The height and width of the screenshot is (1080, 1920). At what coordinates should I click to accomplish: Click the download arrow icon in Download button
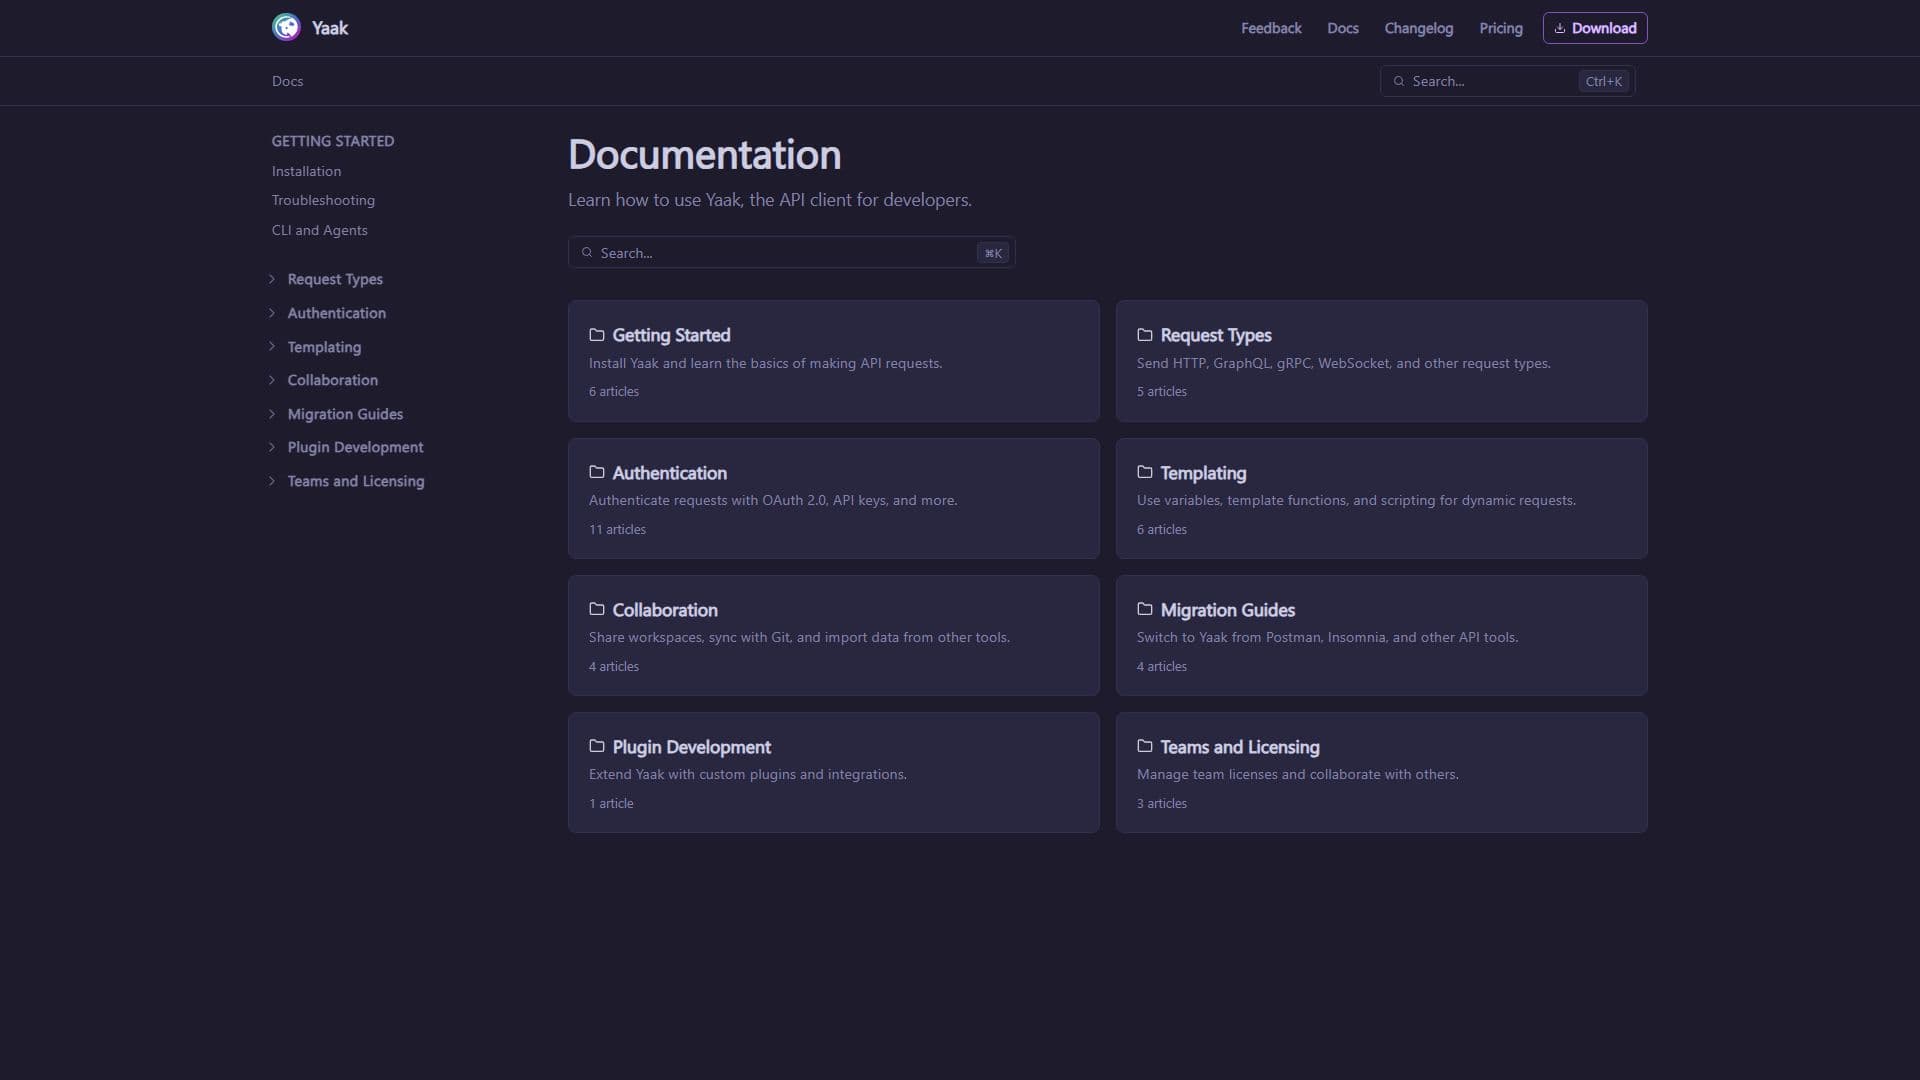click(x=1559, y=28)
